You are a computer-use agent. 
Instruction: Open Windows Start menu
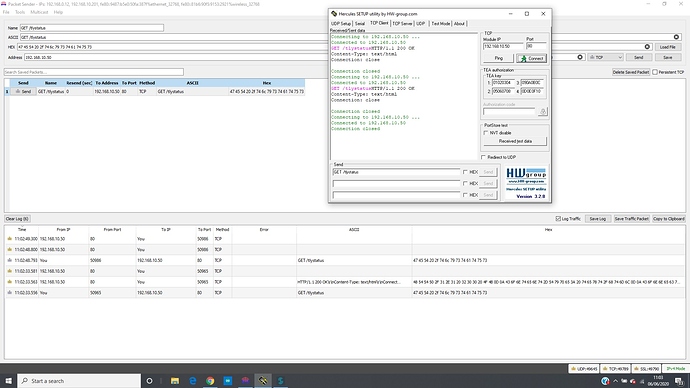click(8, 381)
